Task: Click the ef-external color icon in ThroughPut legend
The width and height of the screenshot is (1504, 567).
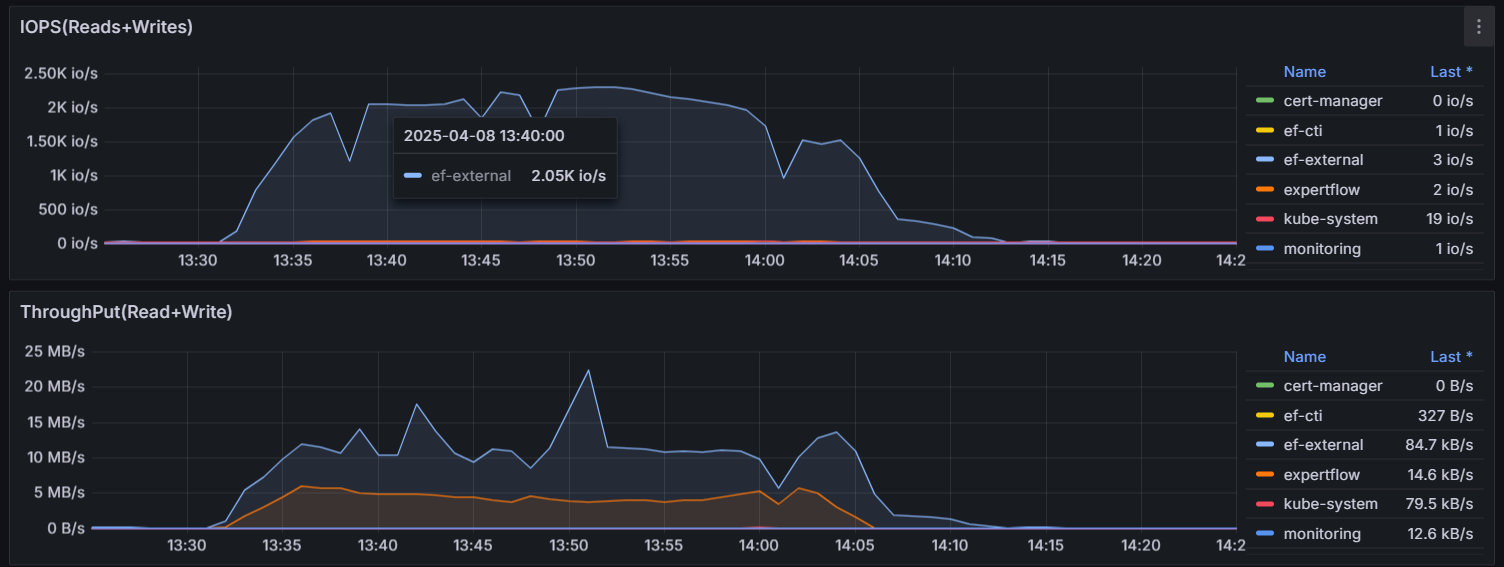Action: (x=1265, y=445)
